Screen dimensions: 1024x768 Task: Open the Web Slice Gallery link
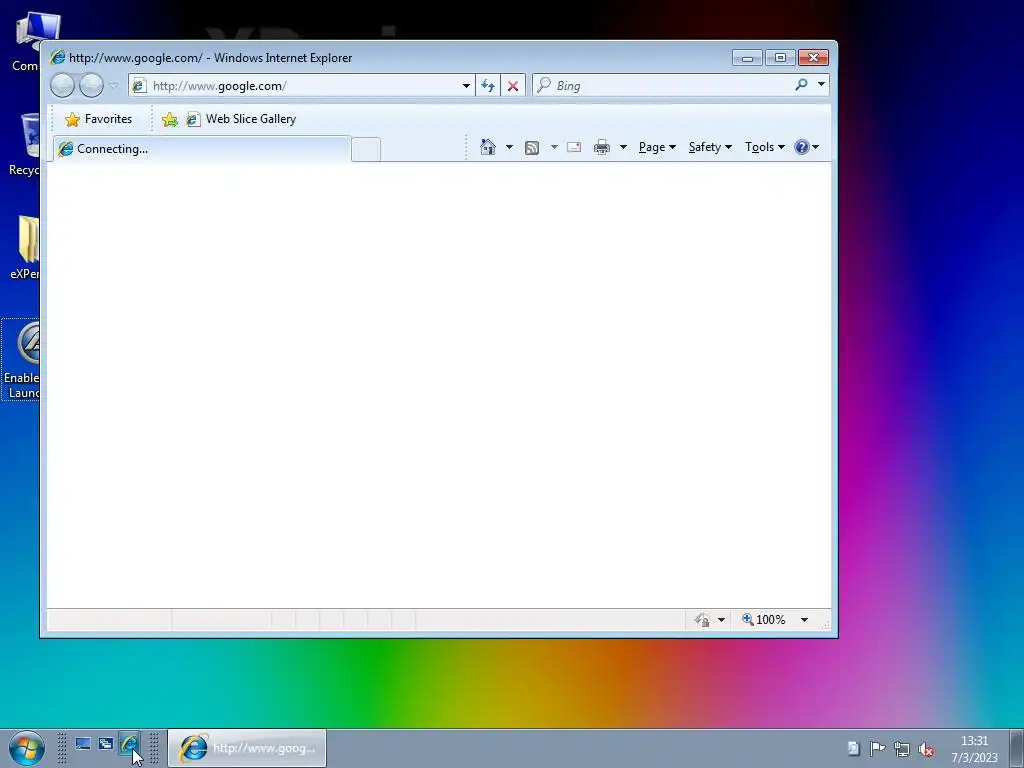tap(242, 119)
